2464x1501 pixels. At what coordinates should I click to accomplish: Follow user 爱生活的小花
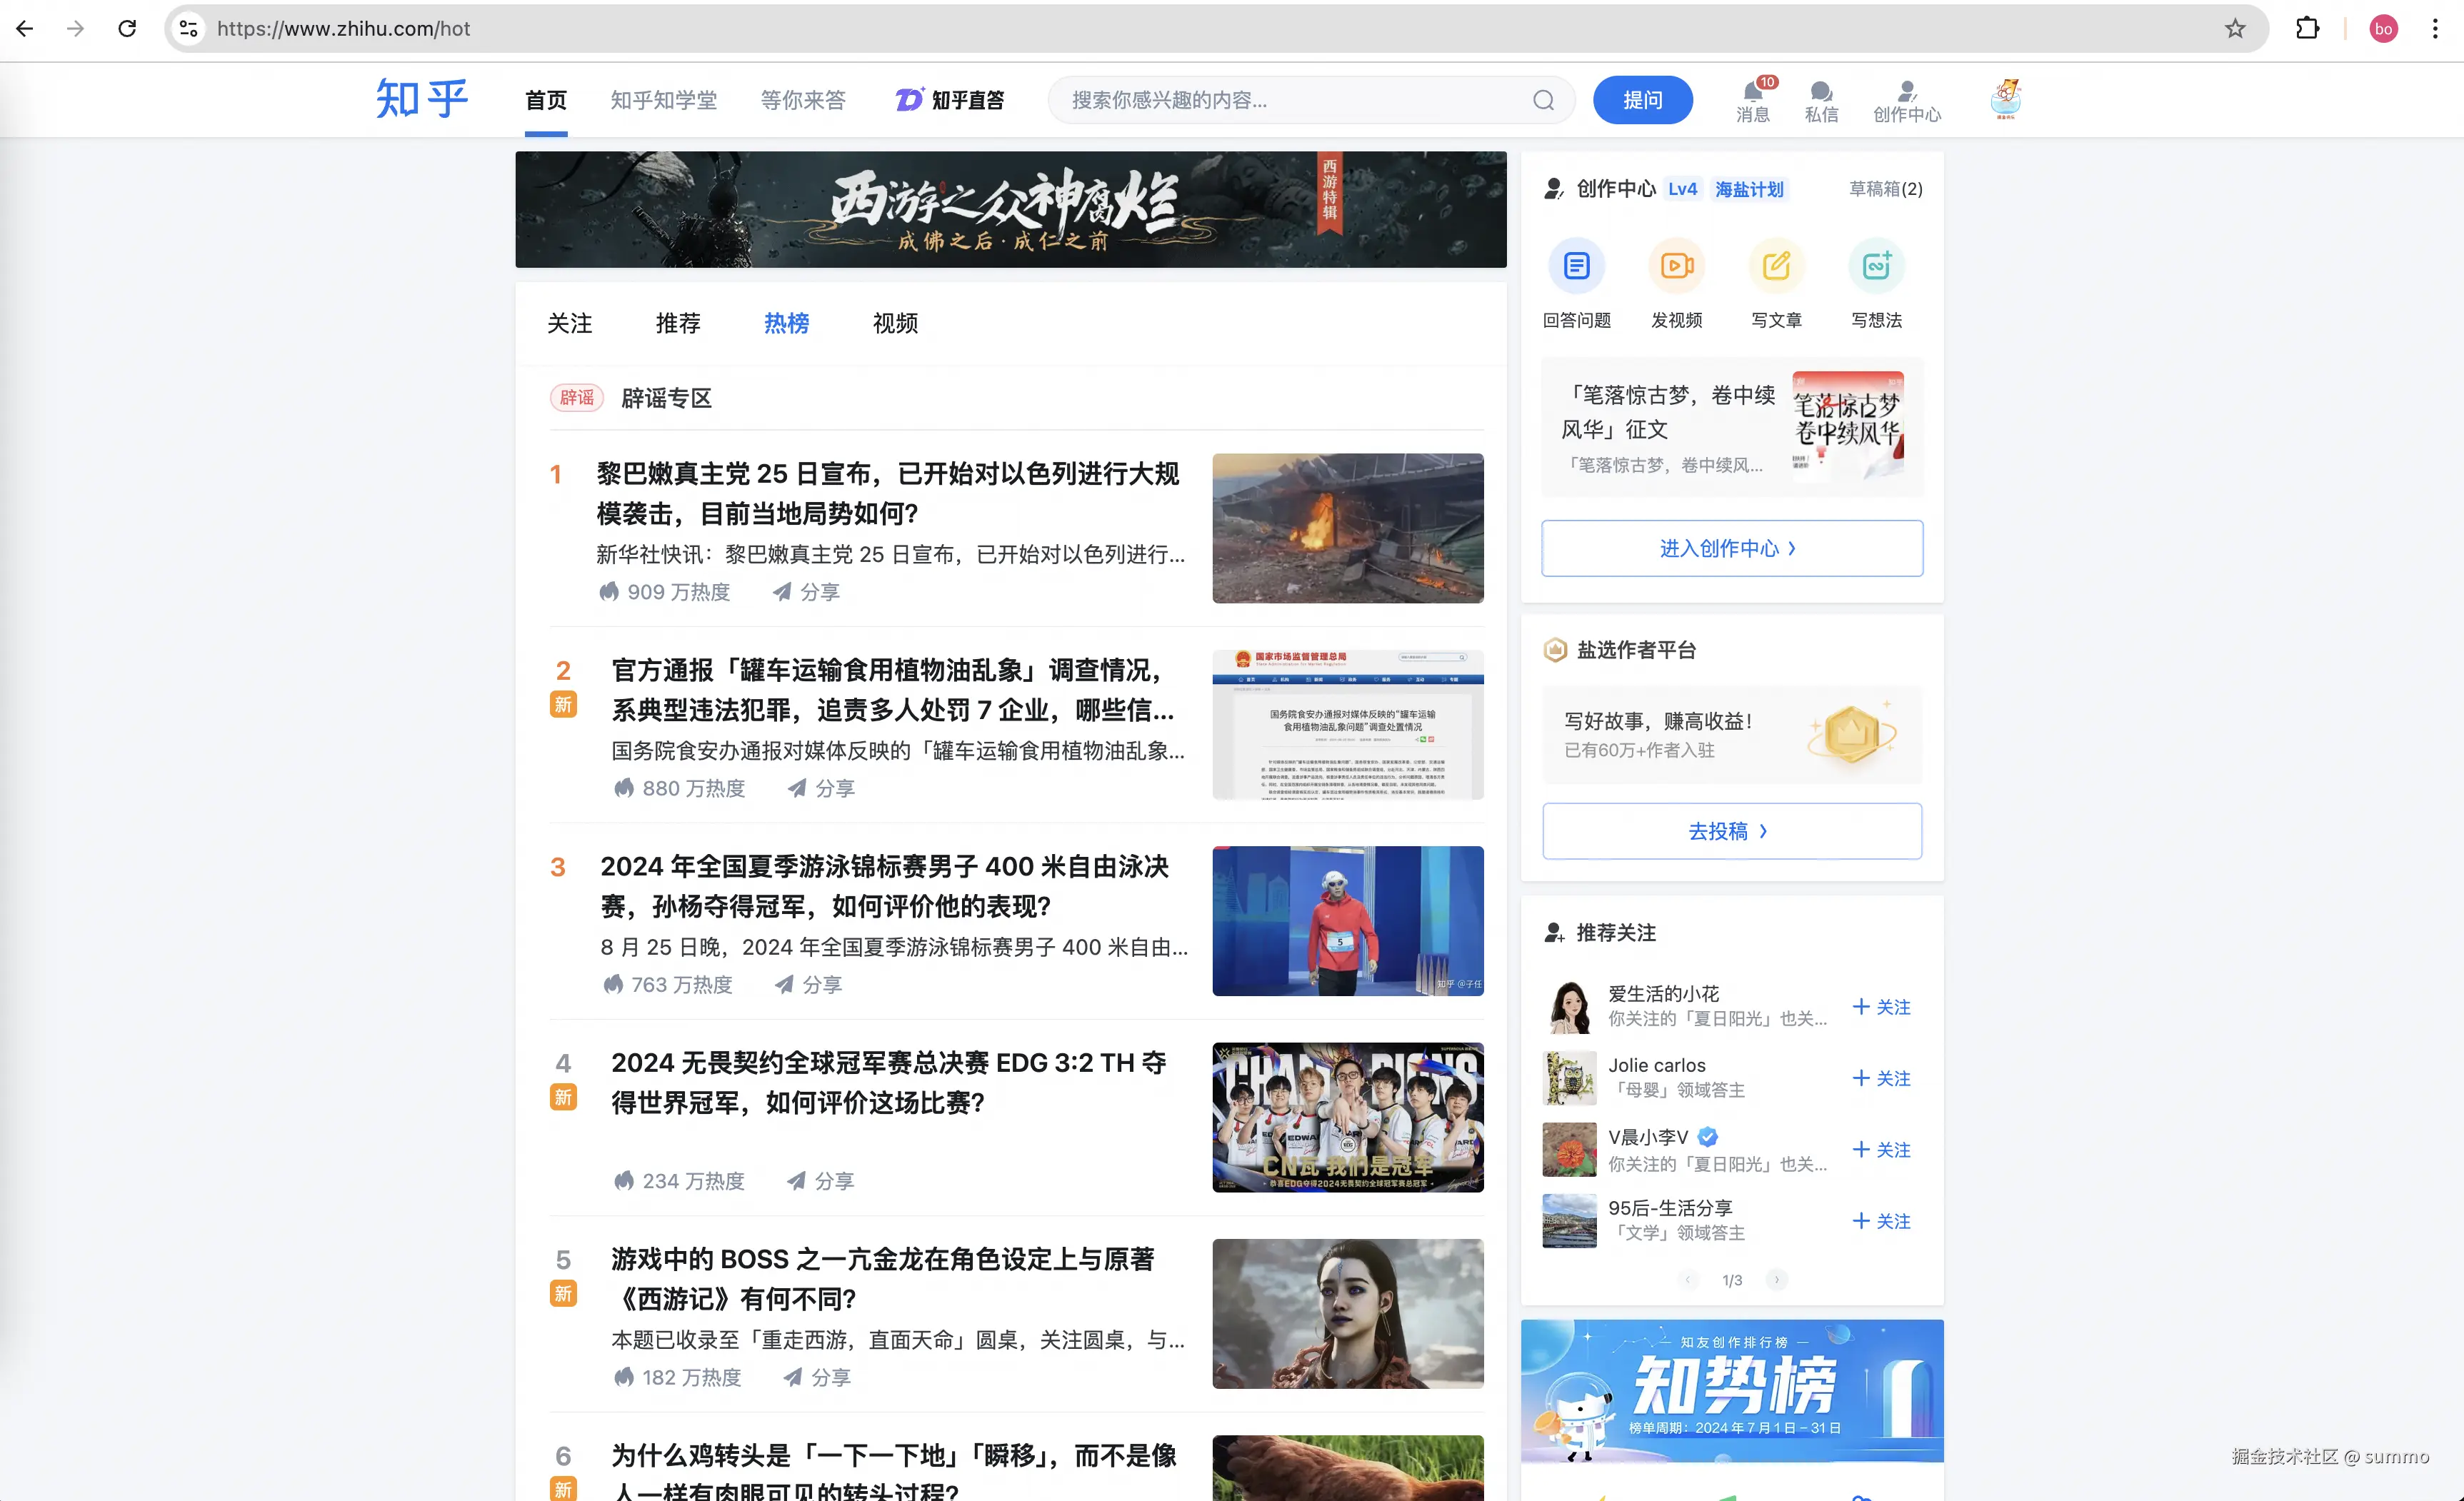[x=1881, y=1007]
